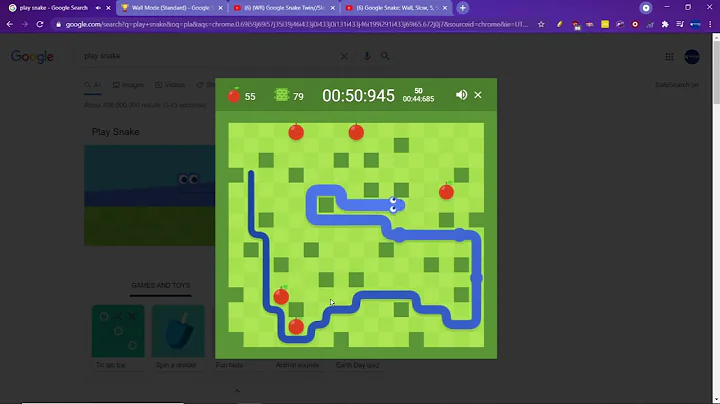Start voice search with the microphone
720x404 pixels.
pyautogui.click(x=366, y=56)
